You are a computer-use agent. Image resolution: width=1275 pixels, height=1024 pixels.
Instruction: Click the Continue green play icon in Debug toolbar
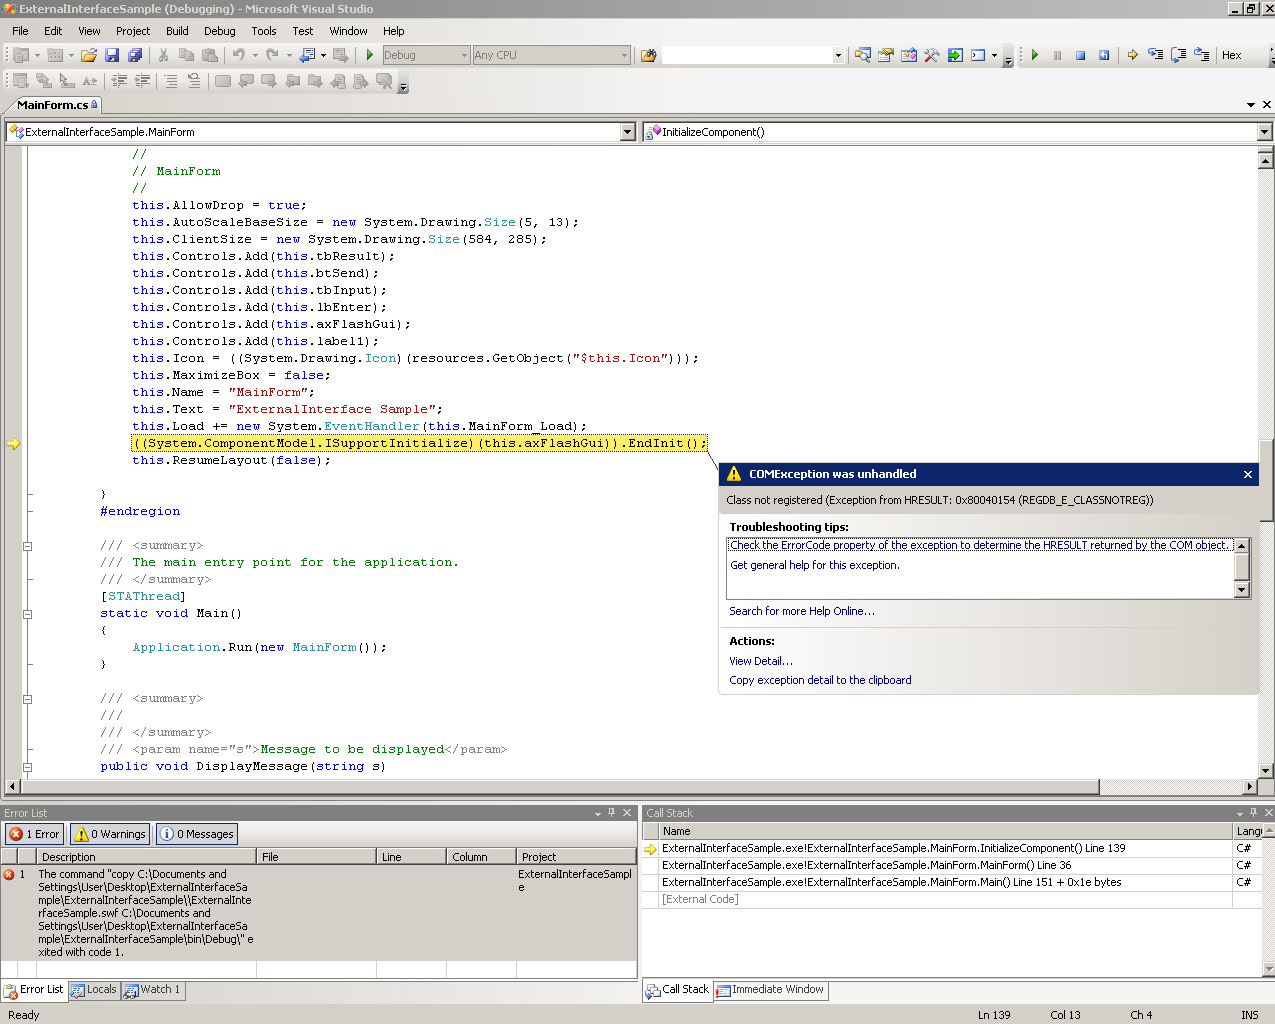(x=1035, y=55)
